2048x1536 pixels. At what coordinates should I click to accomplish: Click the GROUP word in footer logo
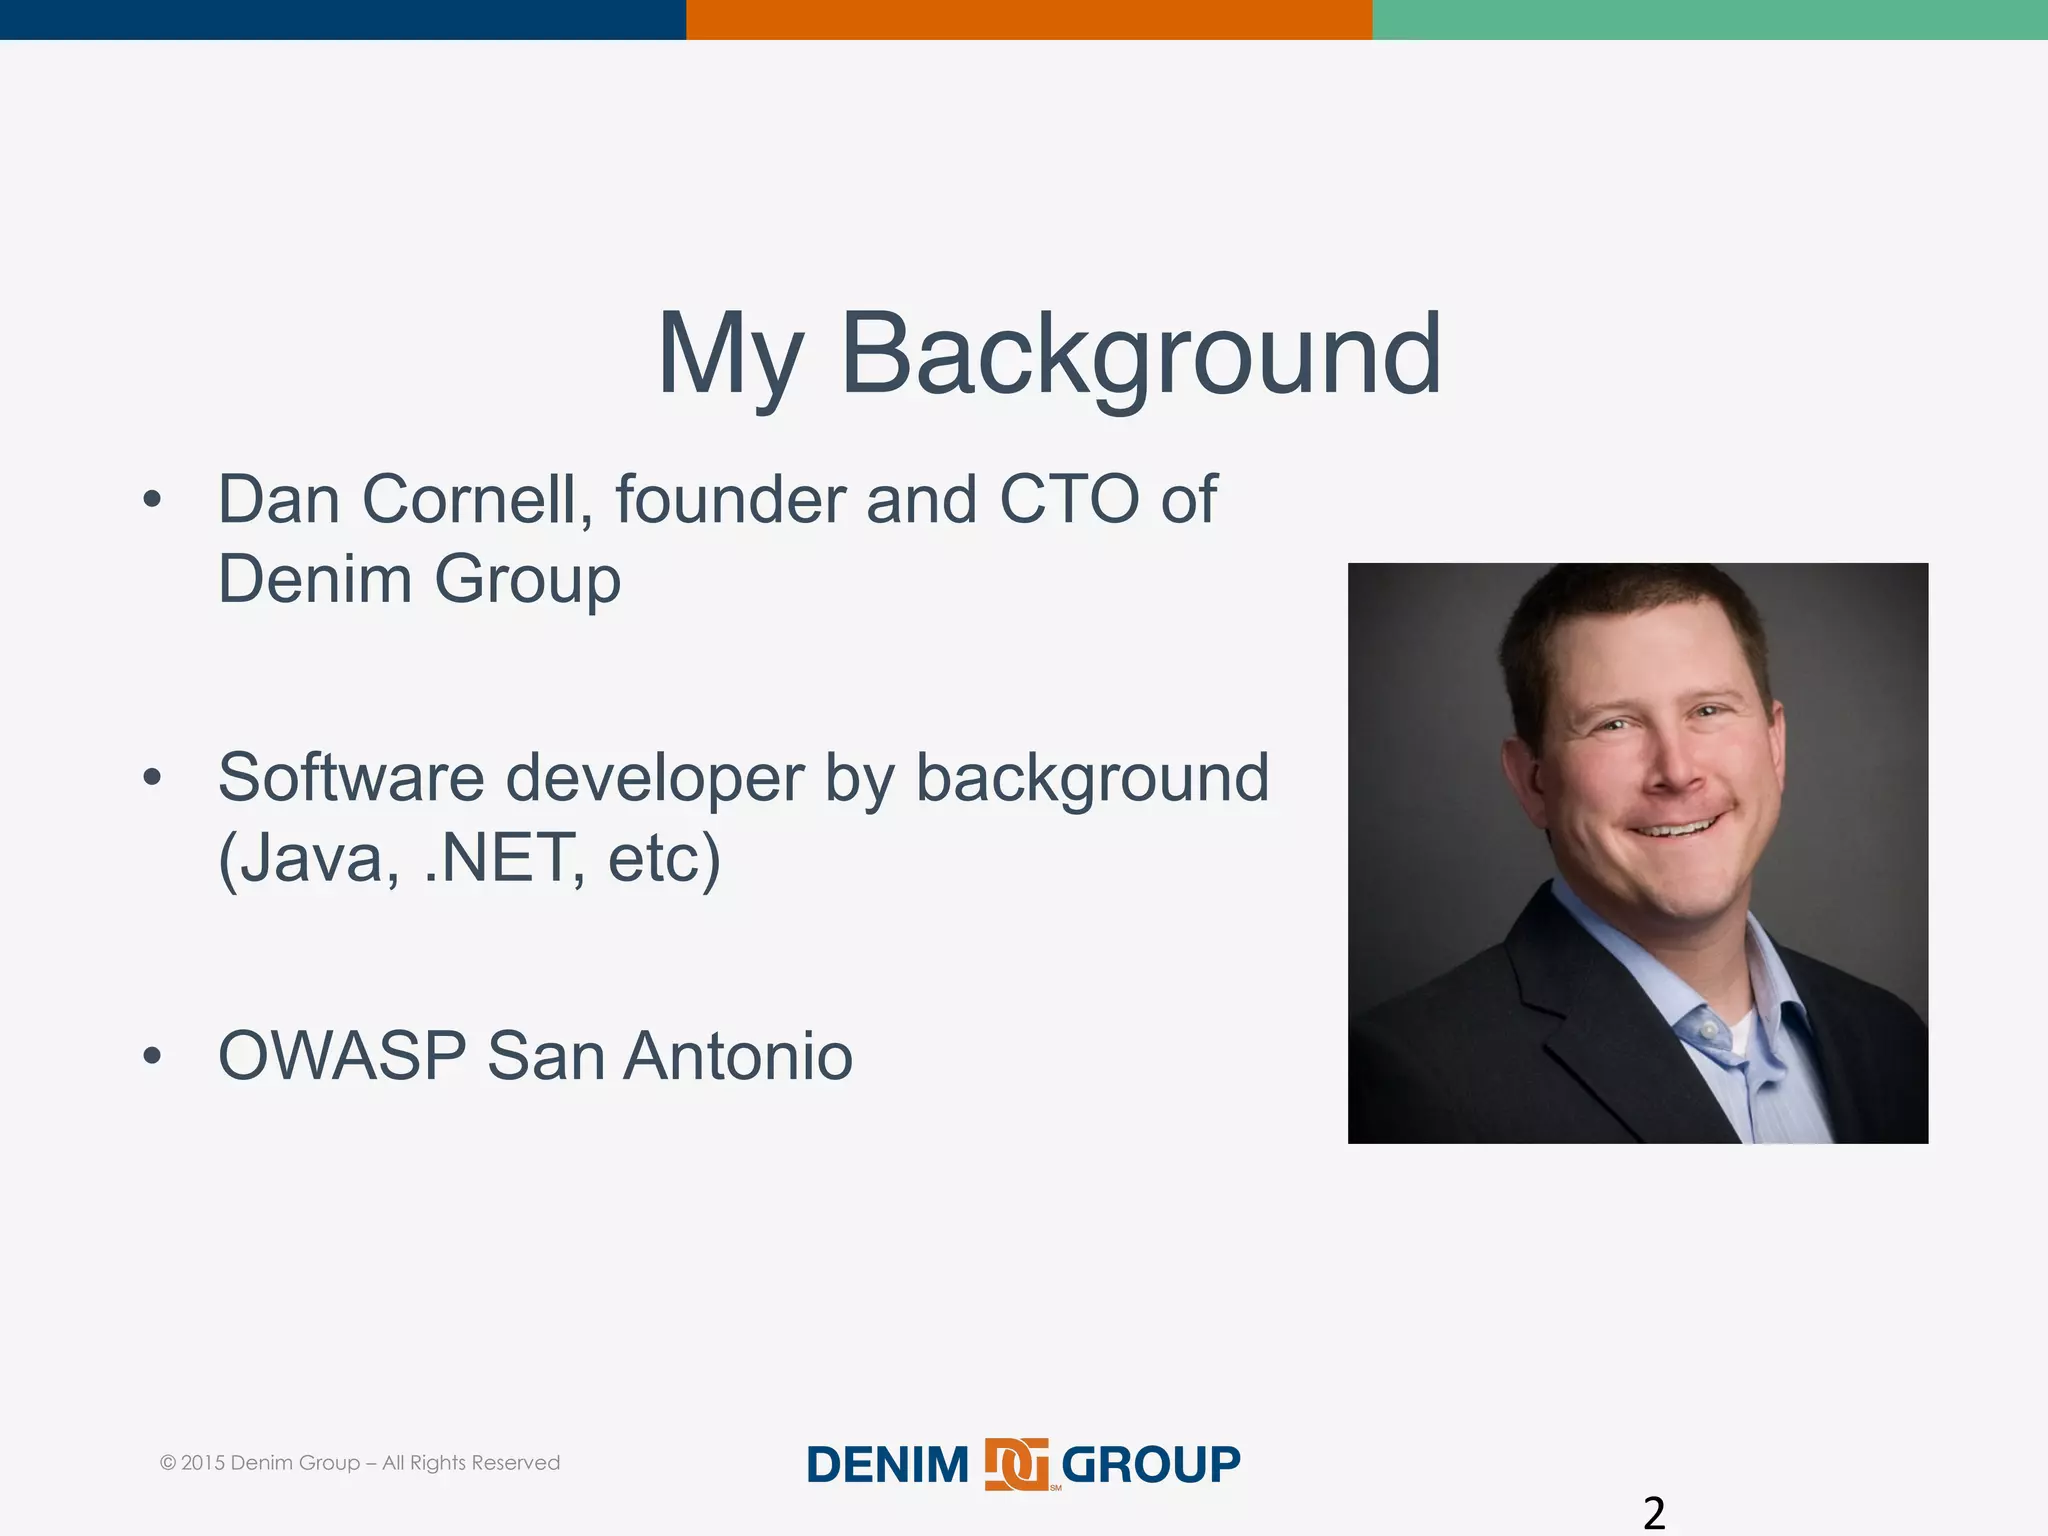click(x=1150, y=1465)
